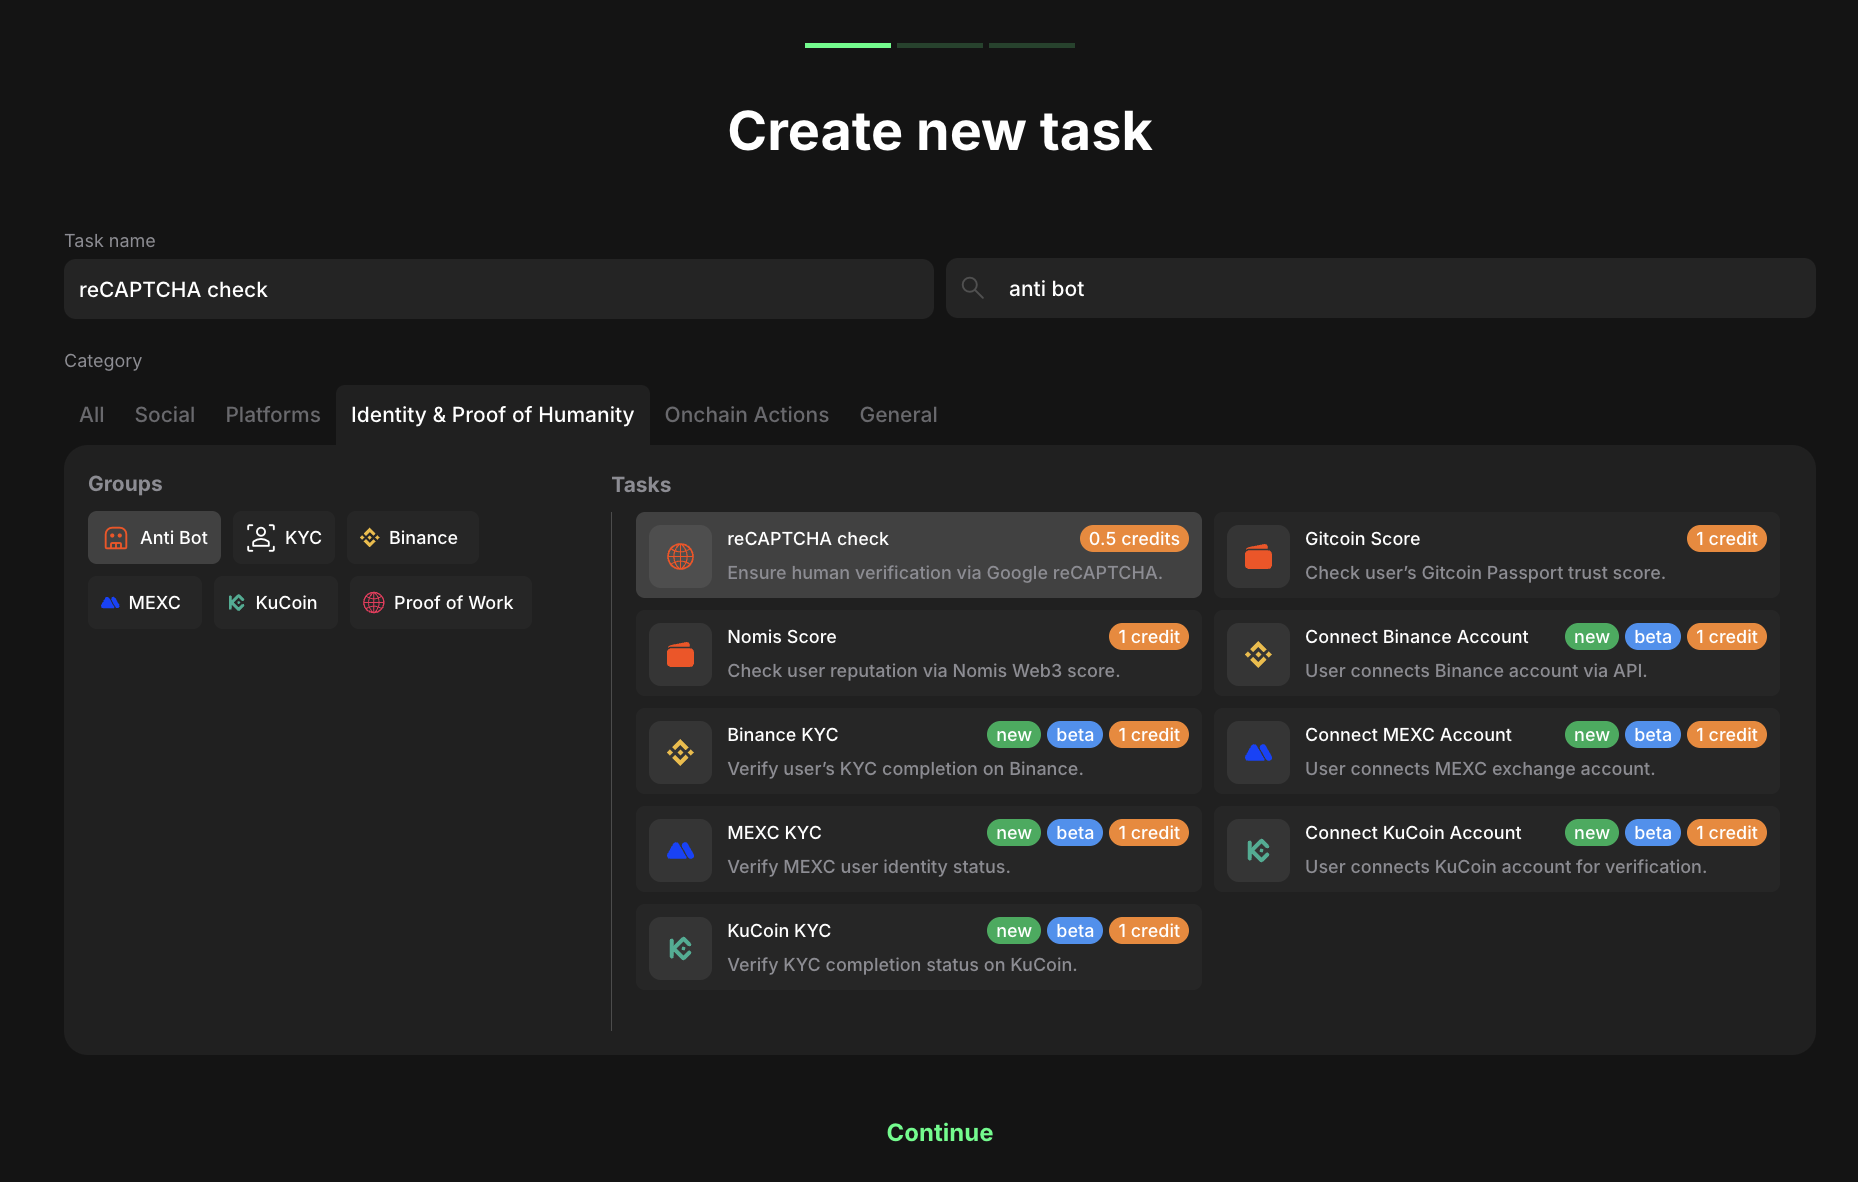Click the KuCoin group logo icon
The height and width of the screenshot is (1182, 1858).
[237, 603]
